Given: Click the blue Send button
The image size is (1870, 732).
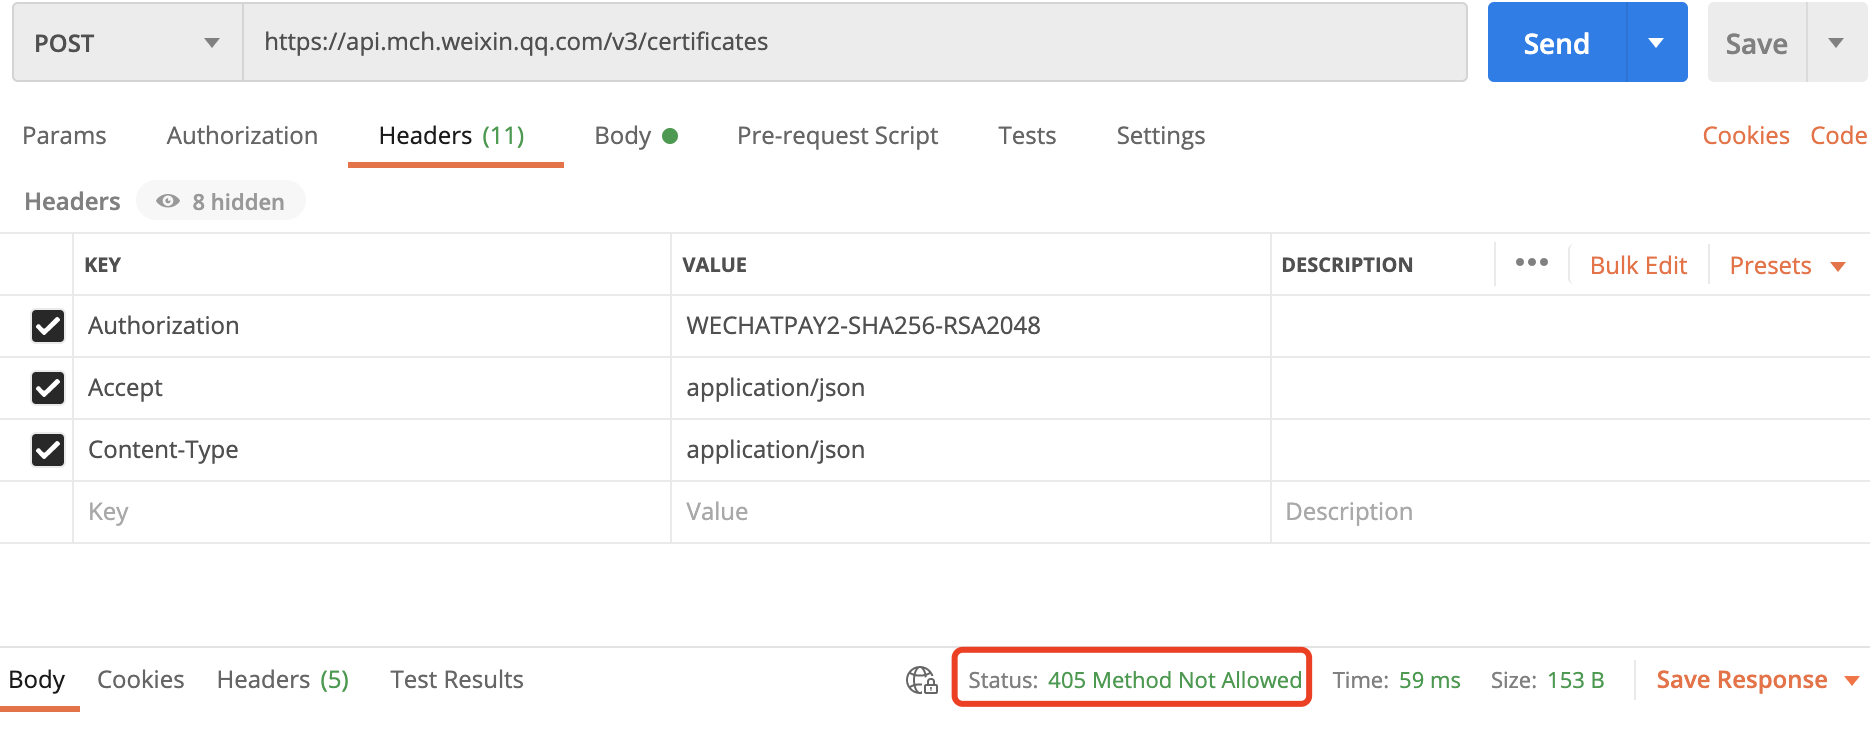Looking at the screenshot, I should tap(1556, 43).
